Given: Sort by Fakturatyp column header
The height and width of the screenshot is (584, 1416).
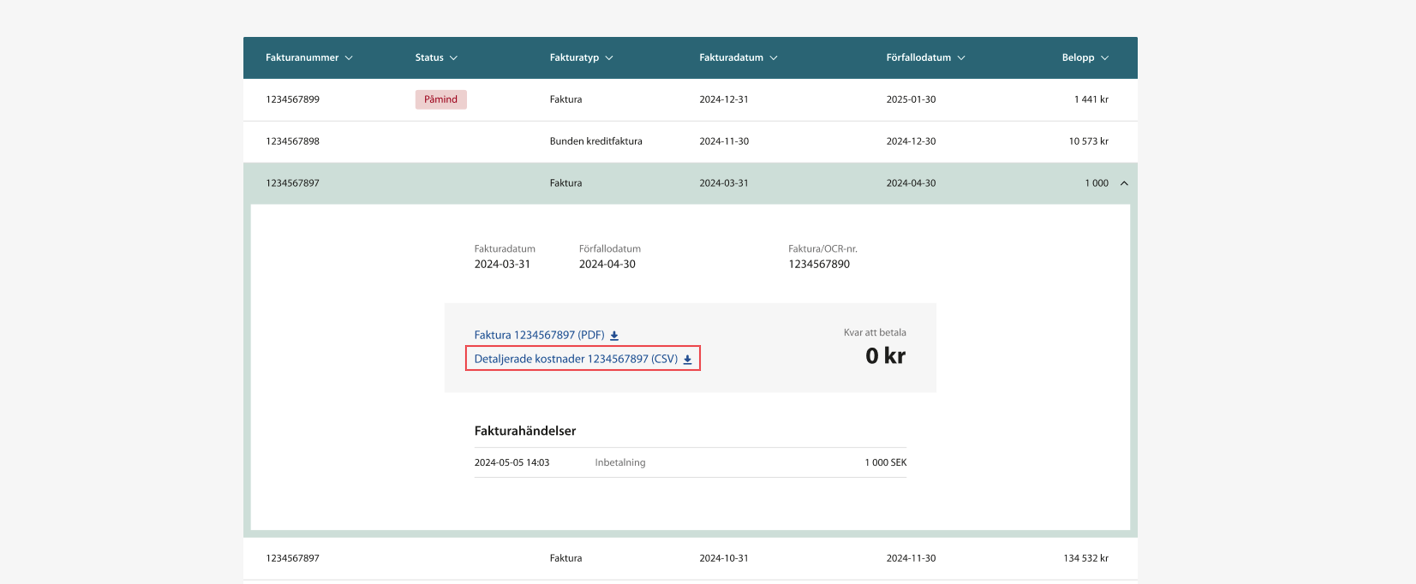Looking at the screenshot, I should pyautogui.click(x=581, y=58).
